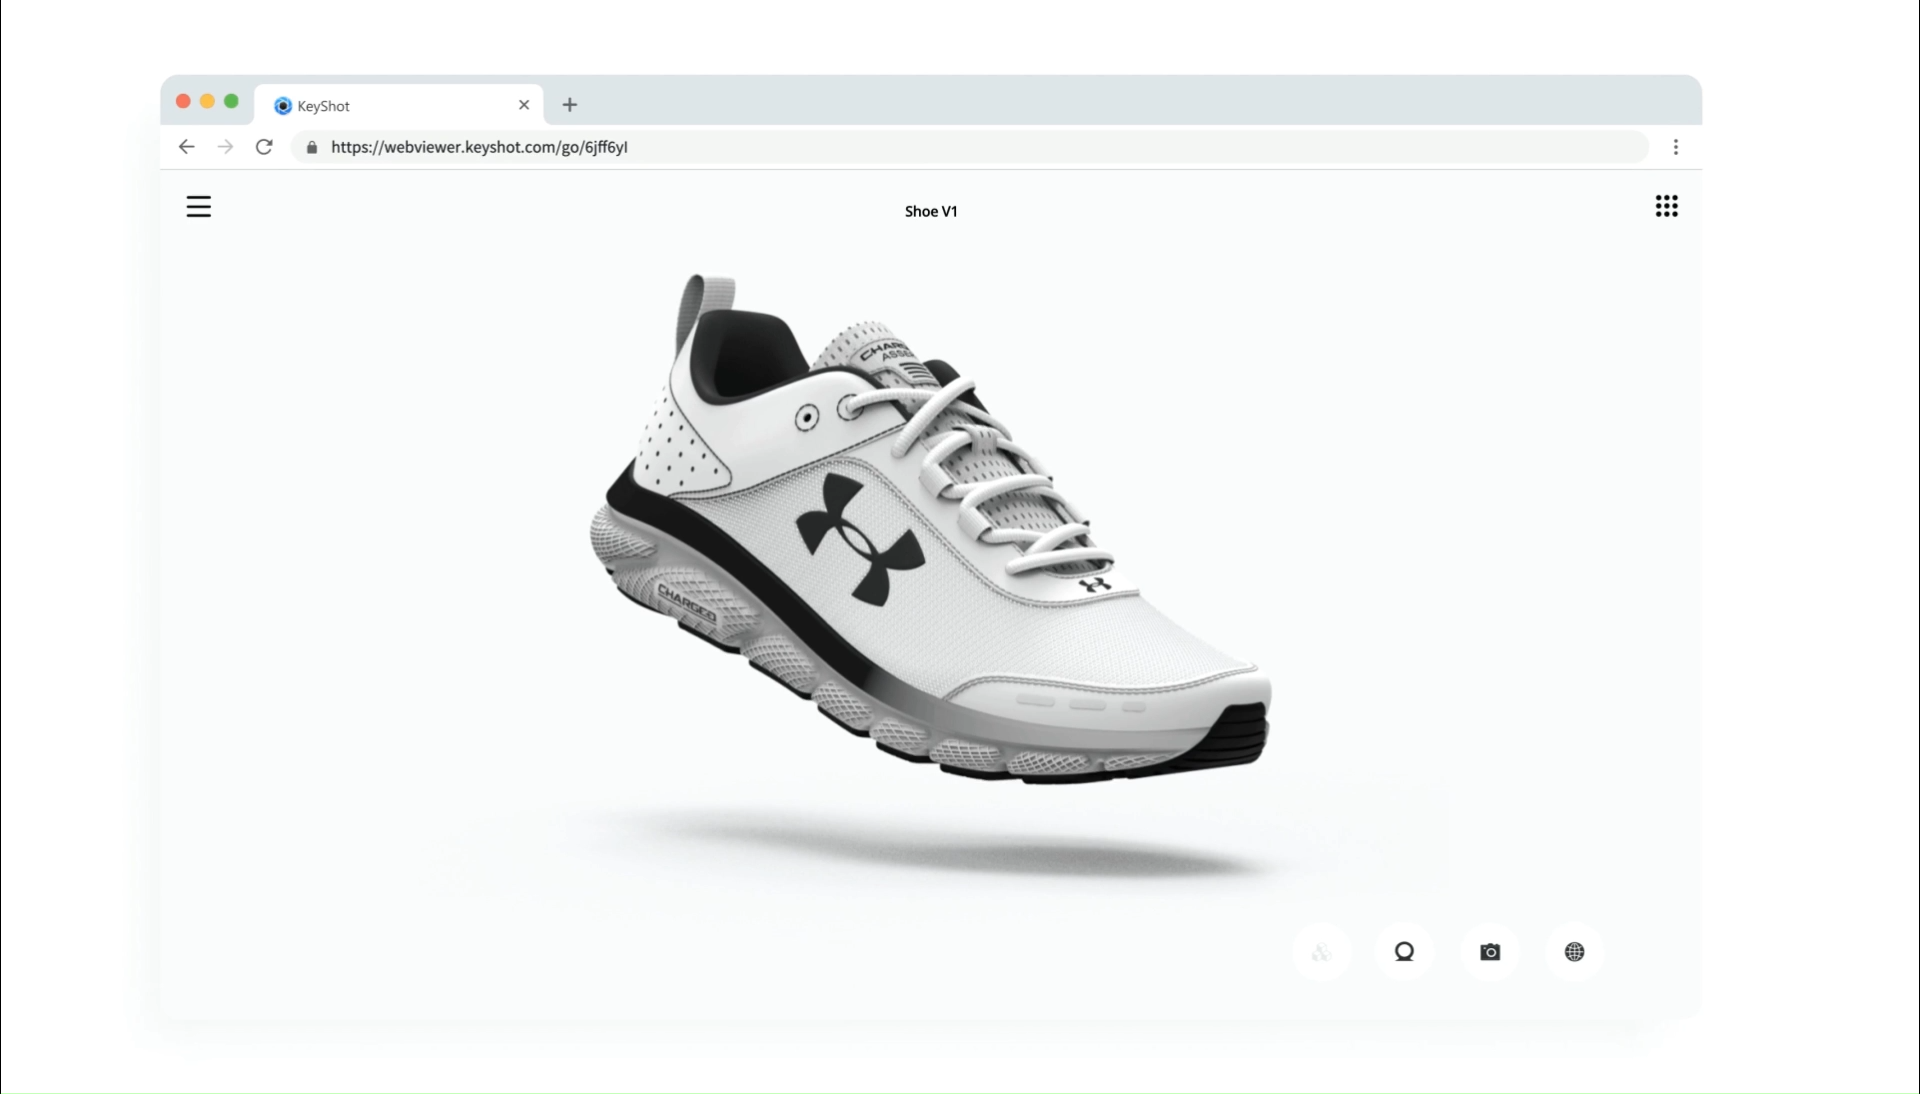Click the browser forward arrow

[225, 147]
